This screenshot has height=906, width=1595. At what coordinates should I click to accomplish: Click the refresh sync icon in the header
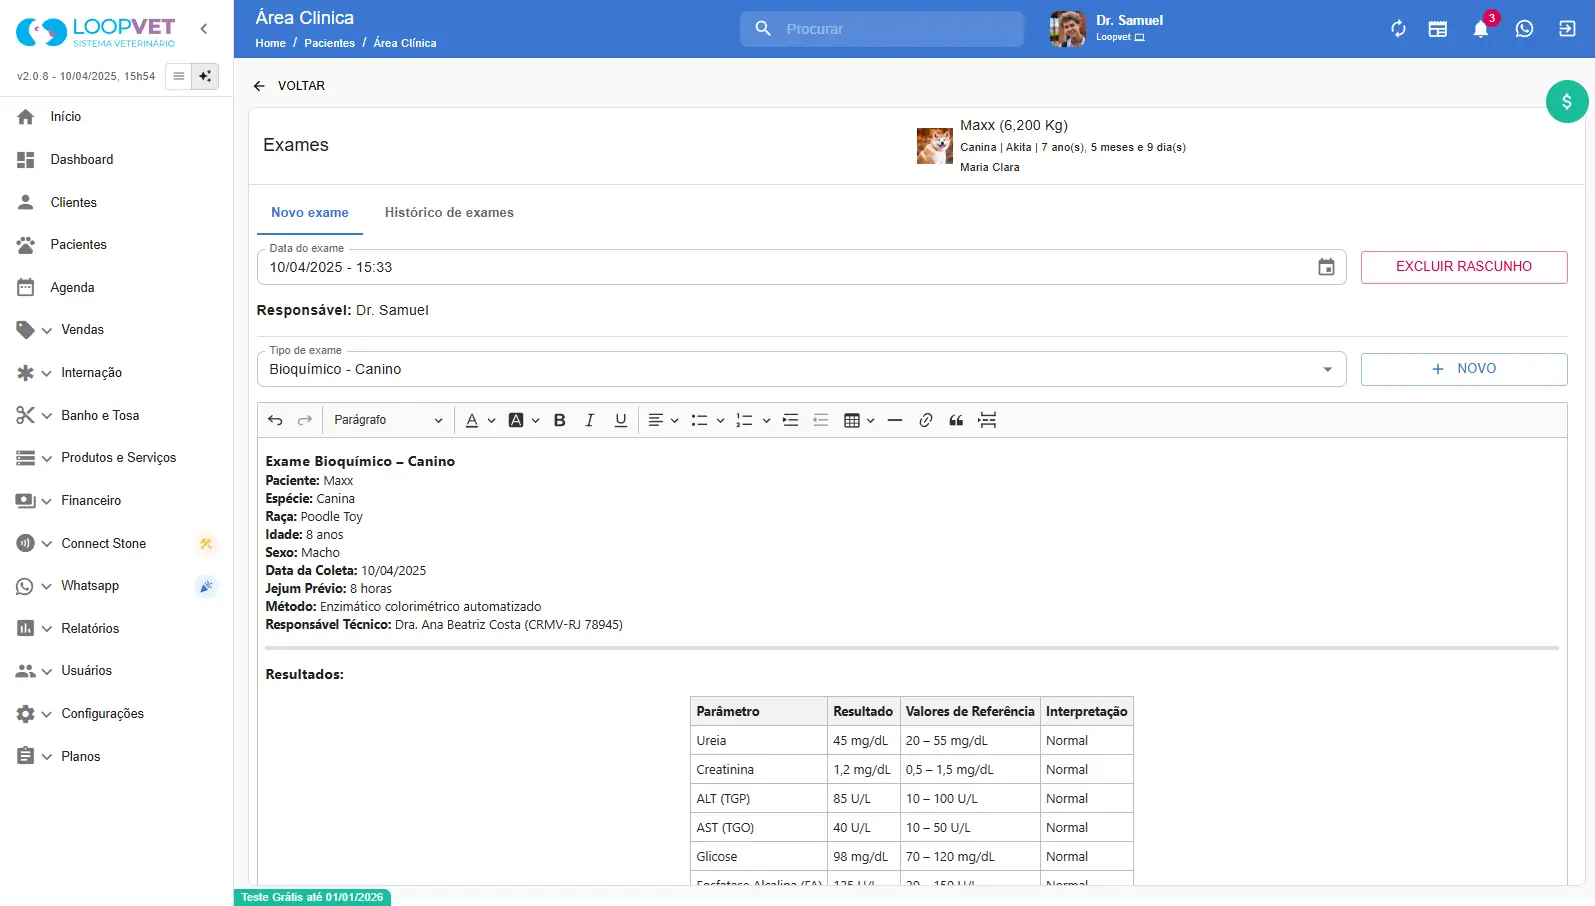pos(1398,29)
